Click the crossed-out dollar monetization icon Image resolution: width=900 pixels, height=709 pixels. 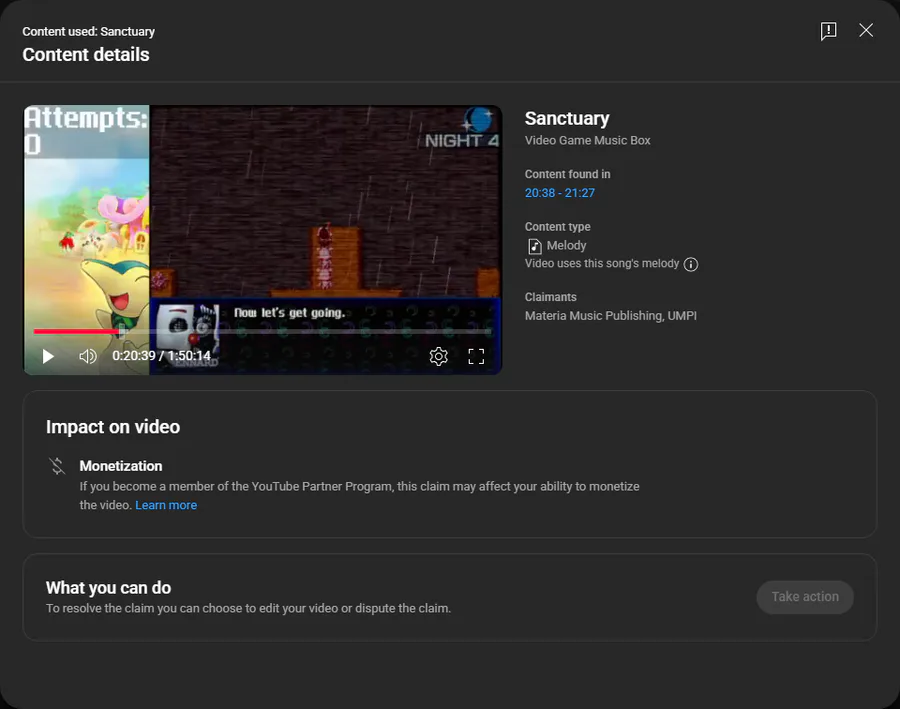pyautogui.click(x=57, y=466)
